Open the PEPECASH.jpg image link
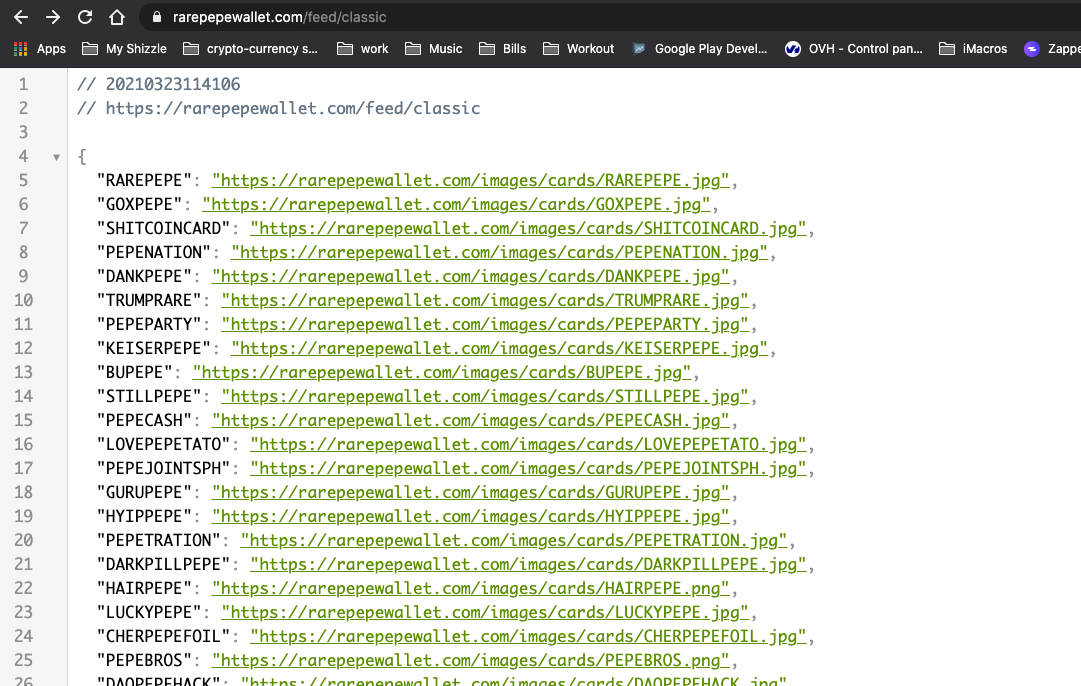This screenshot has width=1081, height=686. point(470,421)
